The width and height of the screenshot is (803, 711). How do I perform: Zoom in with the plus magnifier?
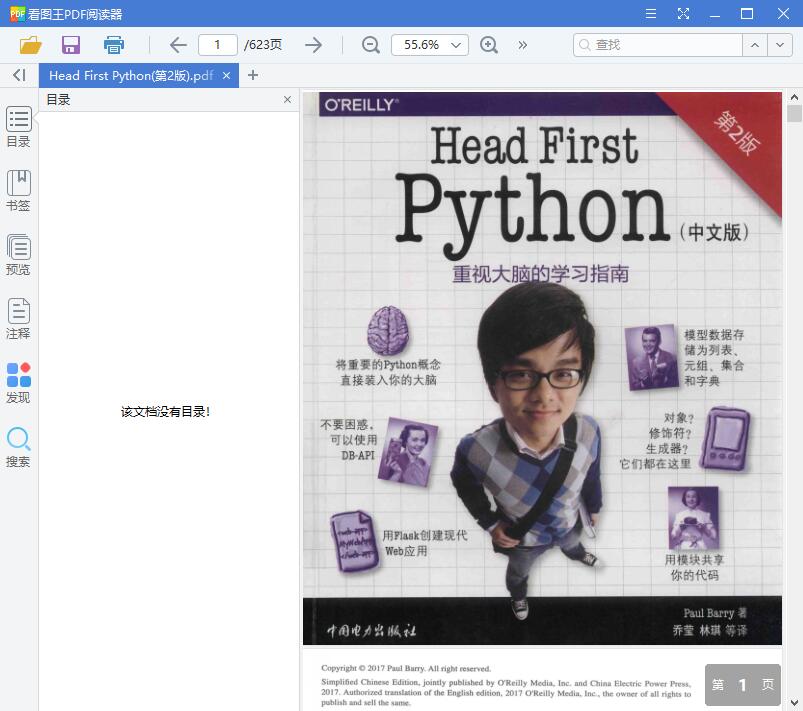pyautogui.click(x=489, y=45)
